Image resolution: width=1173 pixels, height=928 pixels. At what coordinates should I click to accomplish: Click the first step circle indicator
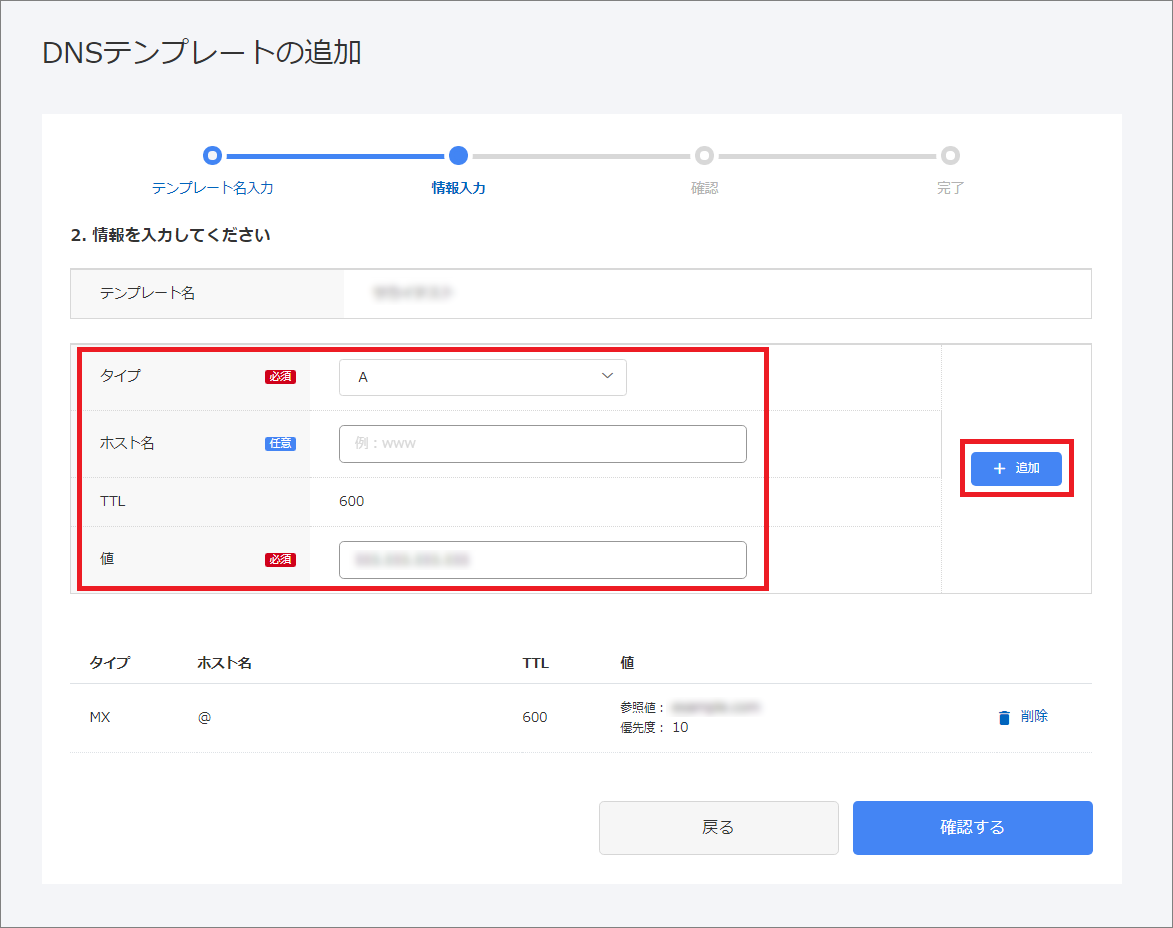coord(212,156)
